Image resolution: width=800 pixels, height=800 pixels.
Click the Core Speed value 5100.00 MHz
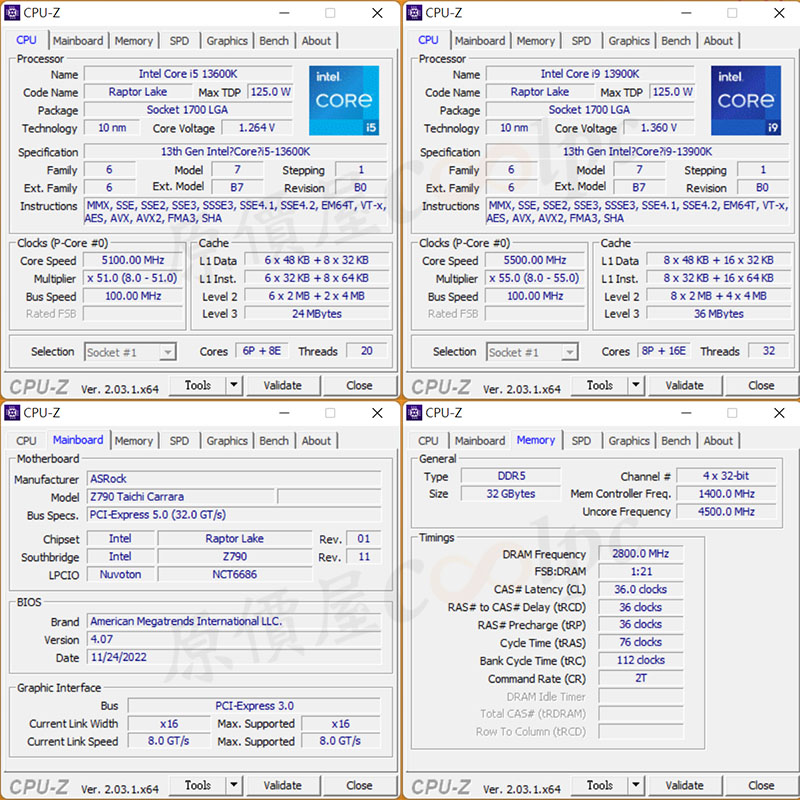pyautogui.click(x=133, y=260)
